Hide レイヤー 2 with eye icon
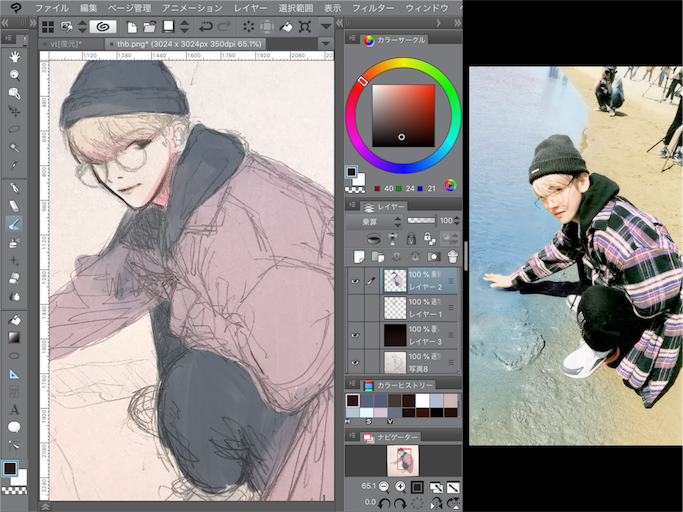 tap(355, 281)
